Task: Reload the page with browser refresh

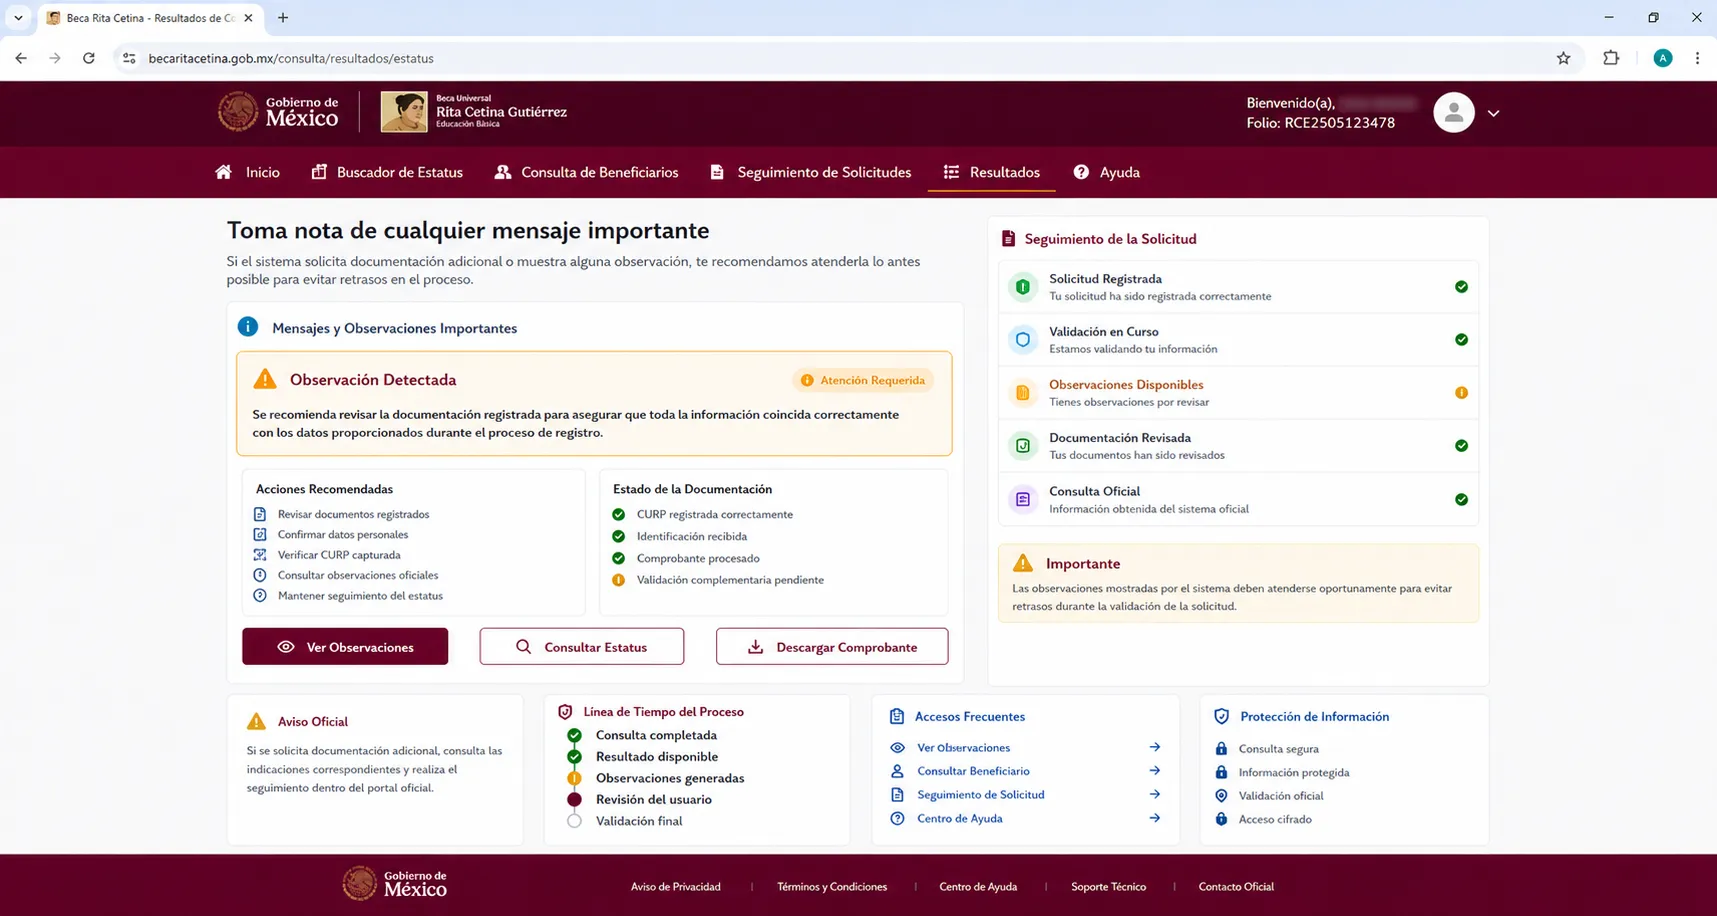Action: pyautogui.click(x=89, y=58)
